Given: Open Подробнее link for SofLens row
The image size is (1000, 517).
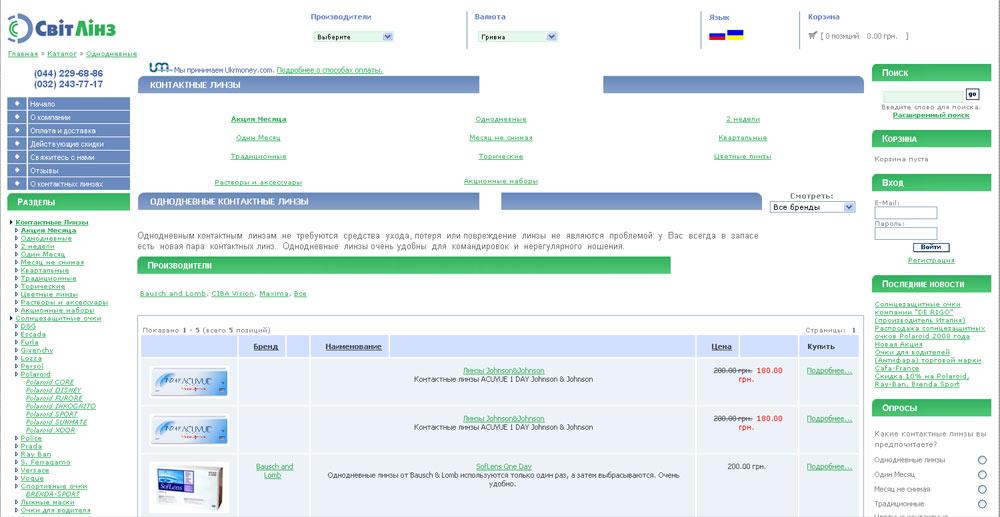Looking at the screenshot, I should click(x=829, y=467).
